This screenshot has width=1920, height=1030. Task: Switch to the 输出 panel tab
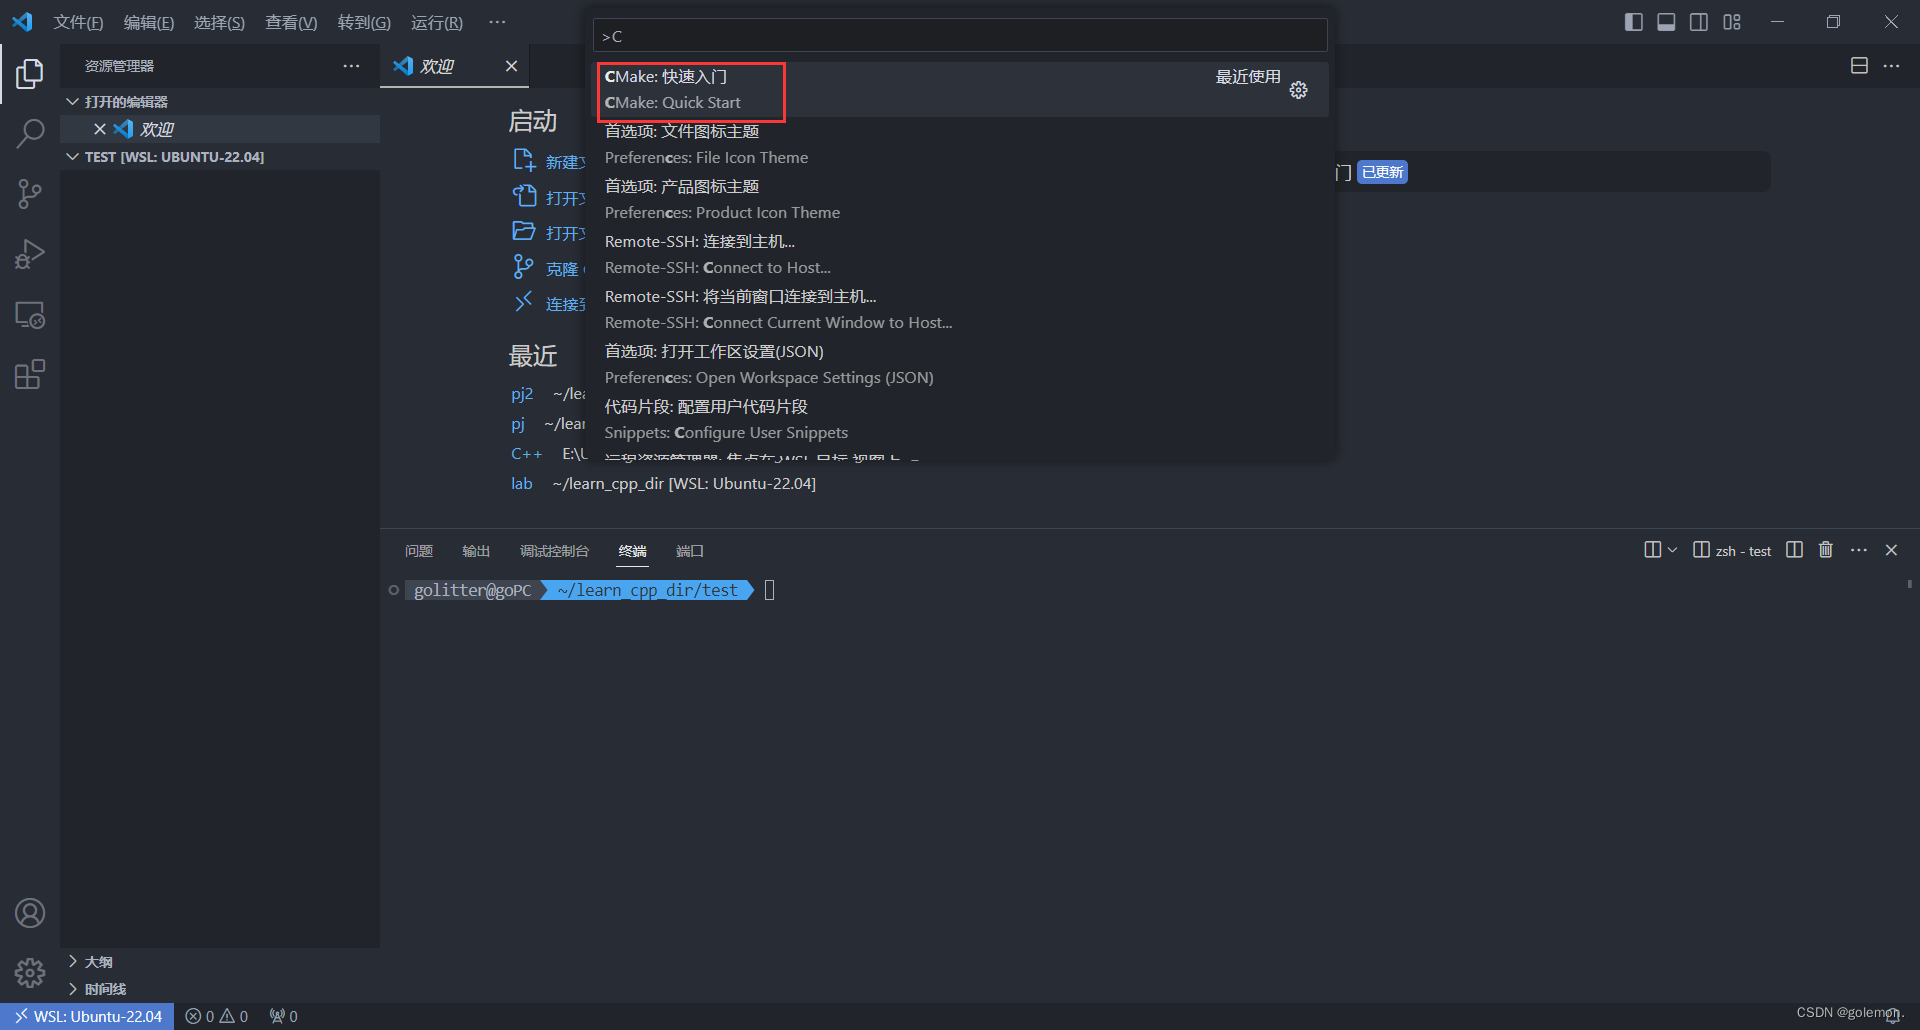tap(476, 551)
